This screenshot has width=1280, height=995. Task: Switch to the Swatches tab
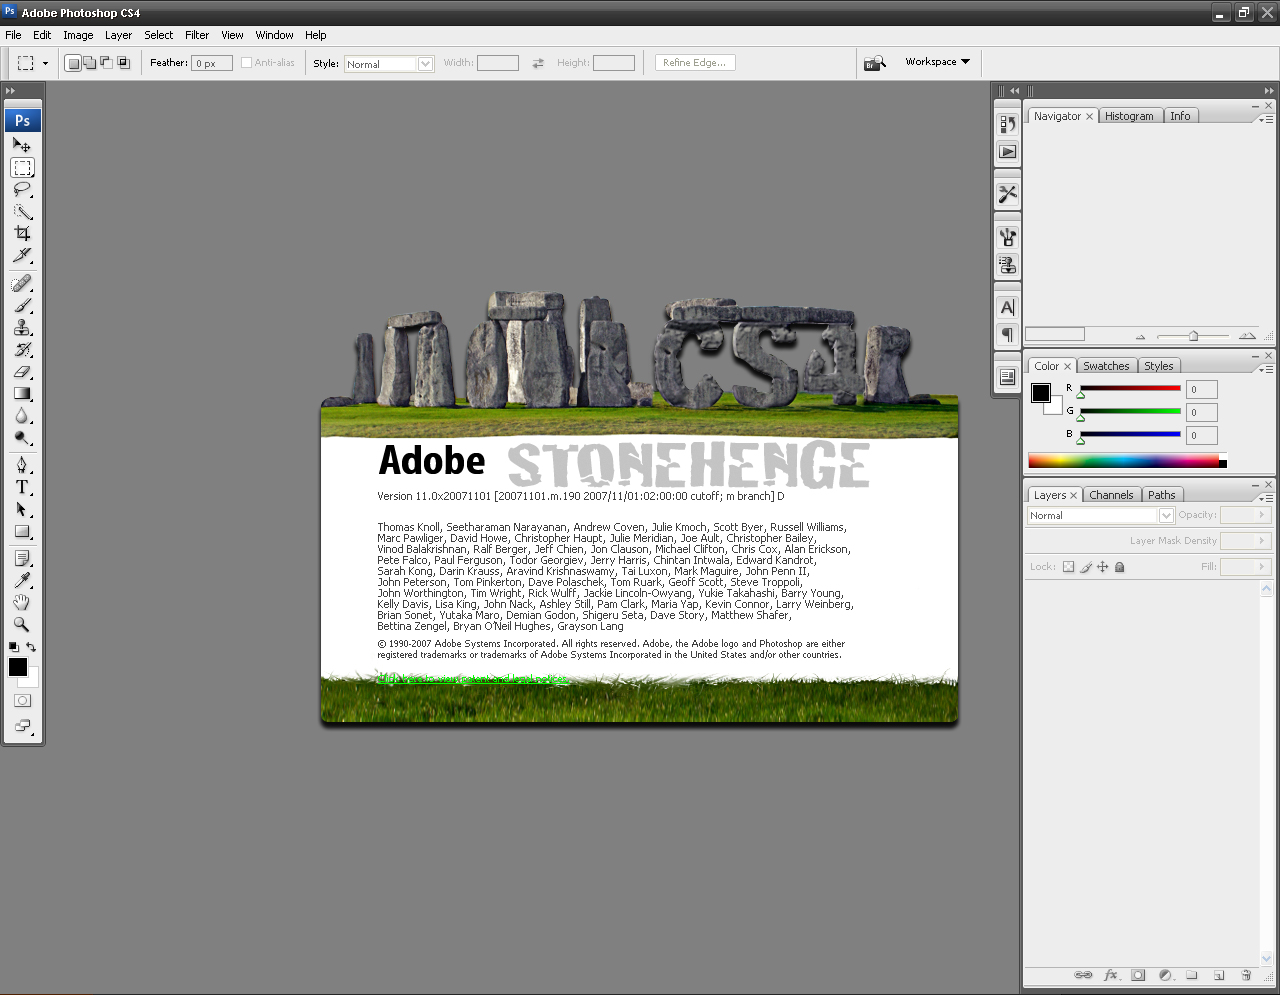[x=1106, y=366]
